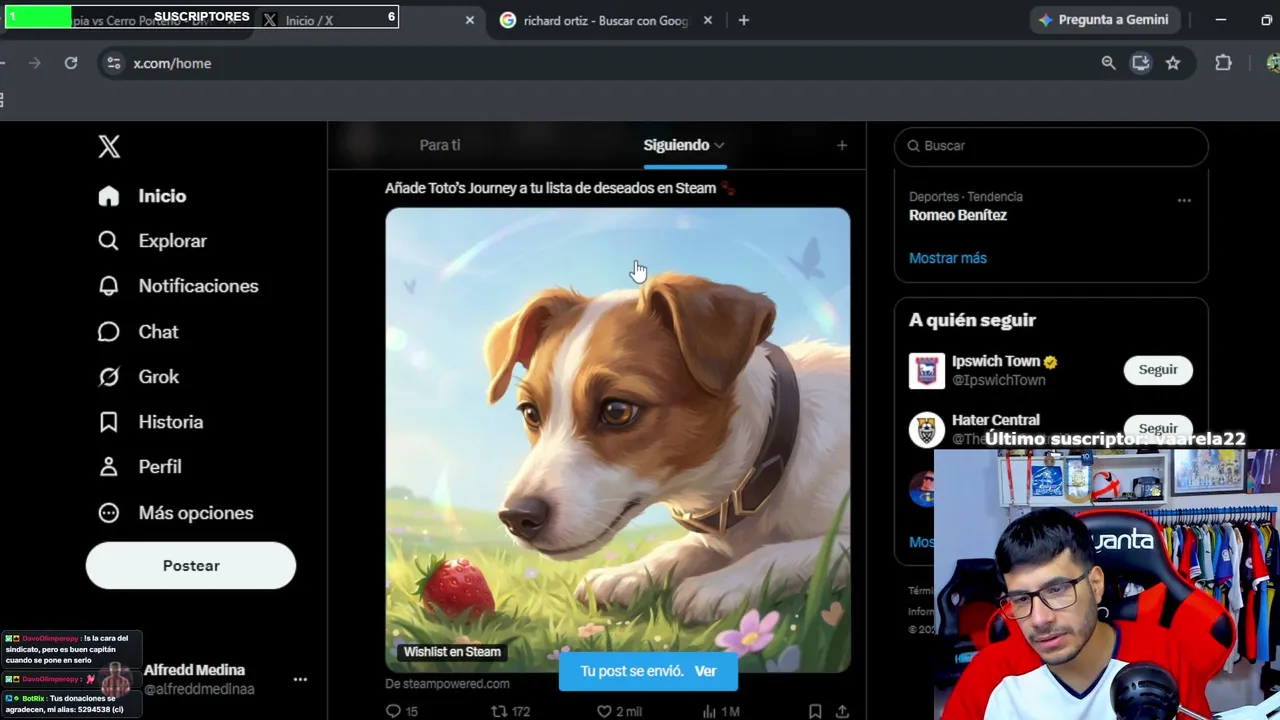Open Notificaciones from the sidebar

click(178, 286)
